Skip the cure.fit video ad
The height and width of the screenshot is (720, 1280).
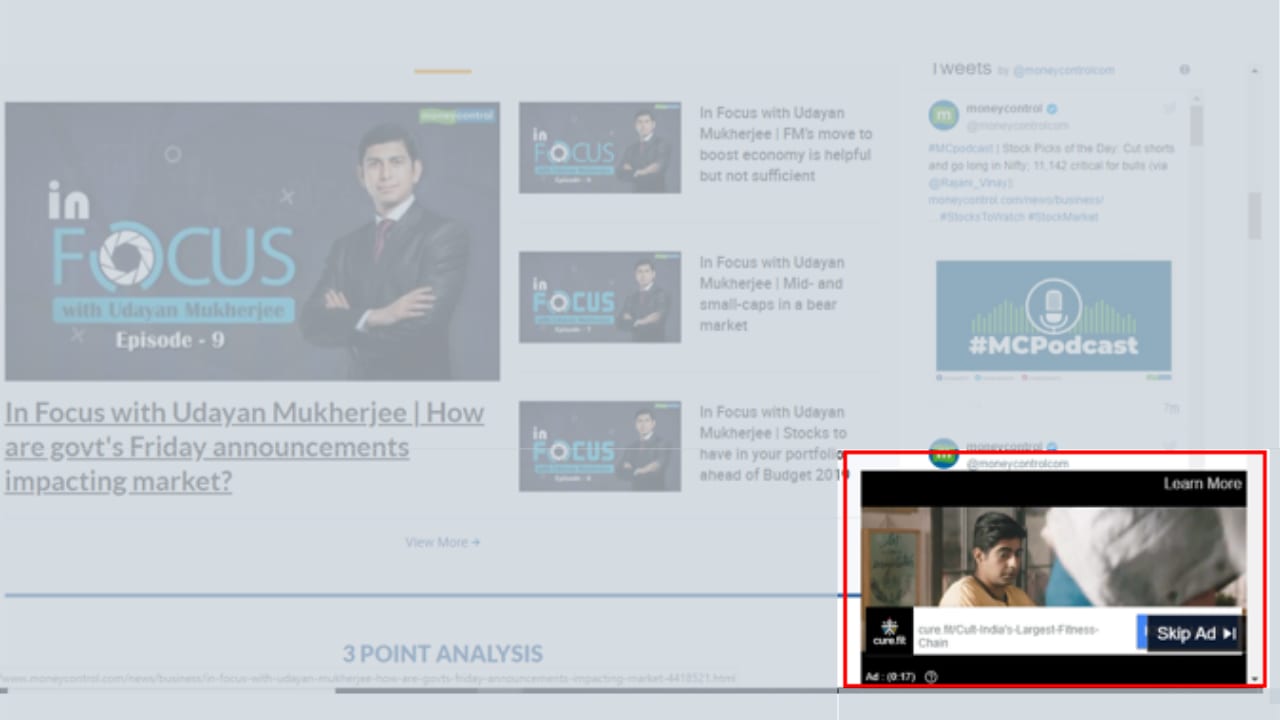pyautogui.click(x=1195, y=634)
